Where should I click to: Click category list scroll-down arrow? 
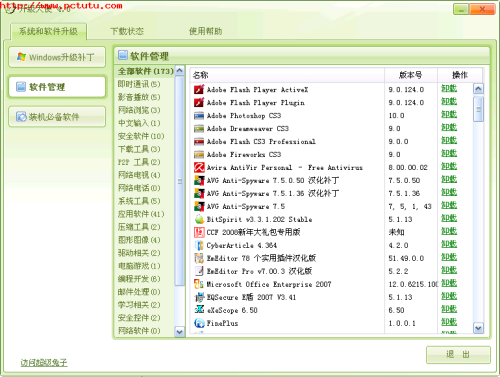180,332
